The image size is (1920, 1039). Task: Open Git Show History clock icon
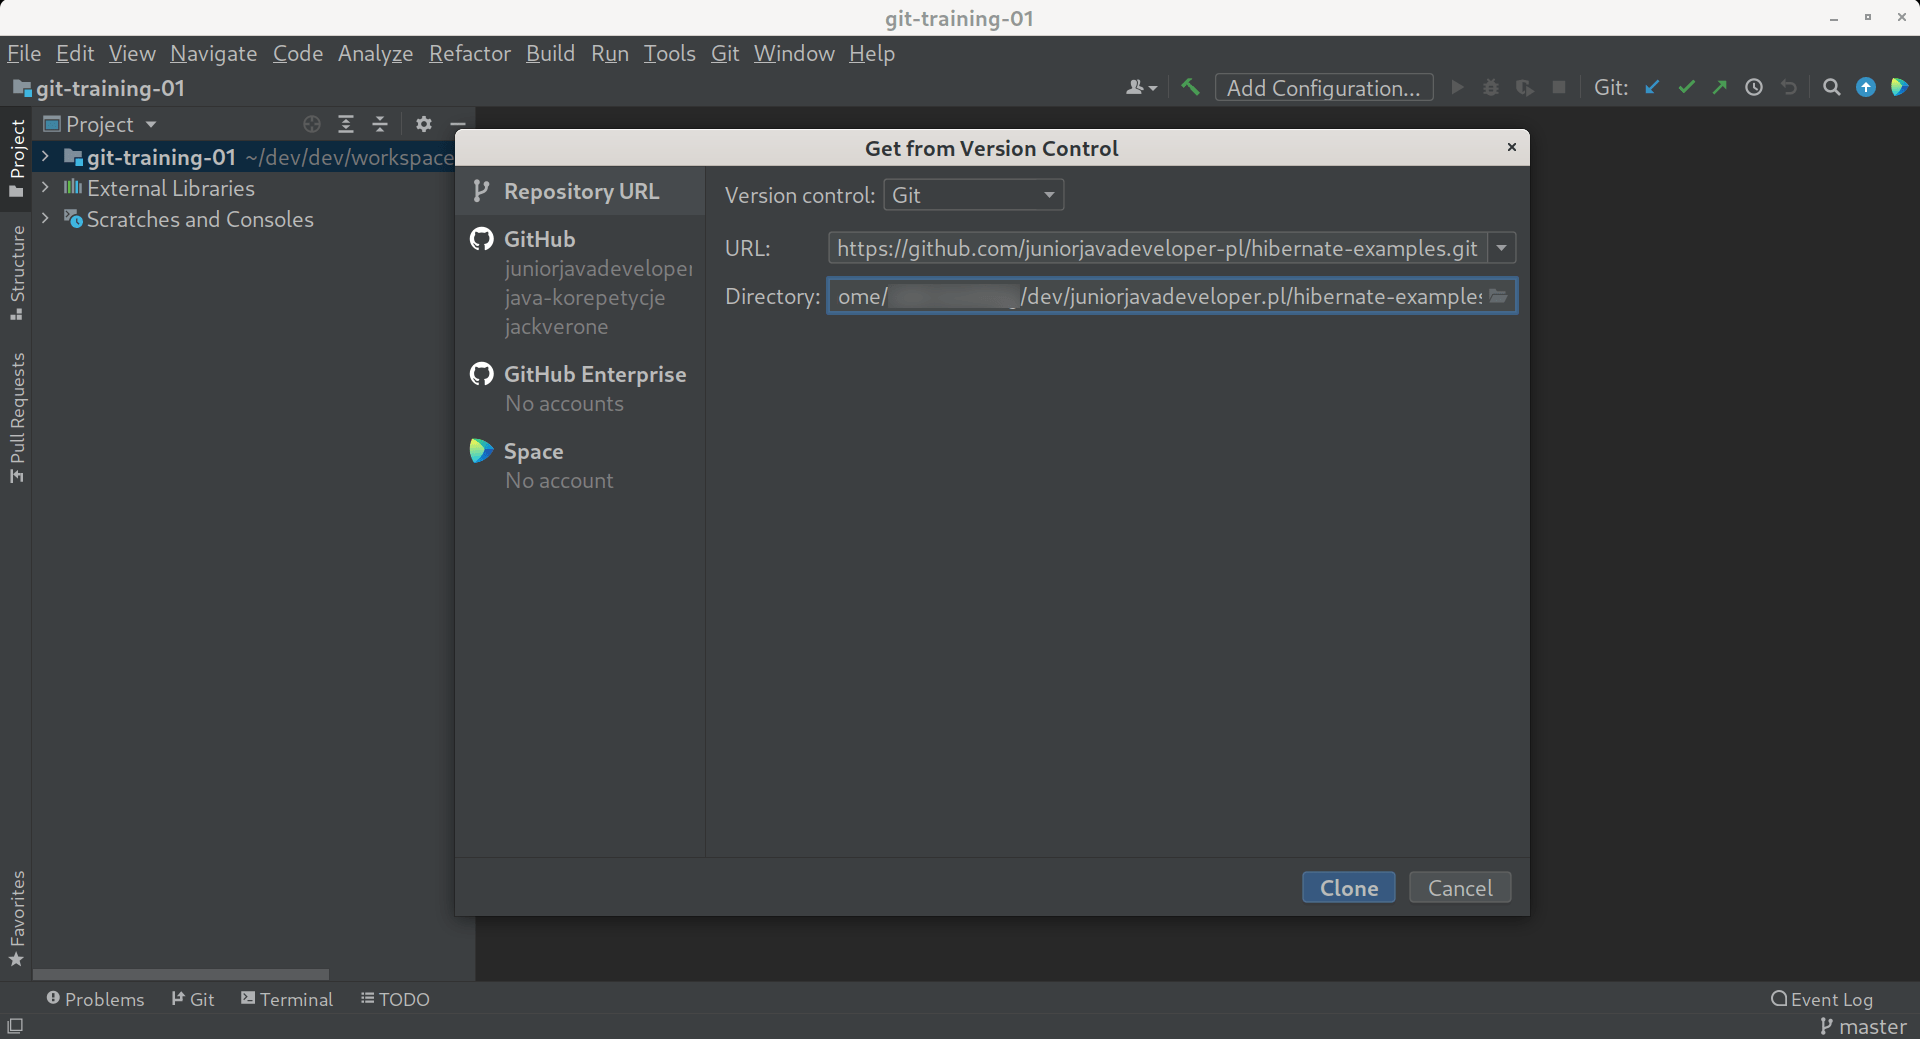pyautogui.click(x=1754, y=88)
